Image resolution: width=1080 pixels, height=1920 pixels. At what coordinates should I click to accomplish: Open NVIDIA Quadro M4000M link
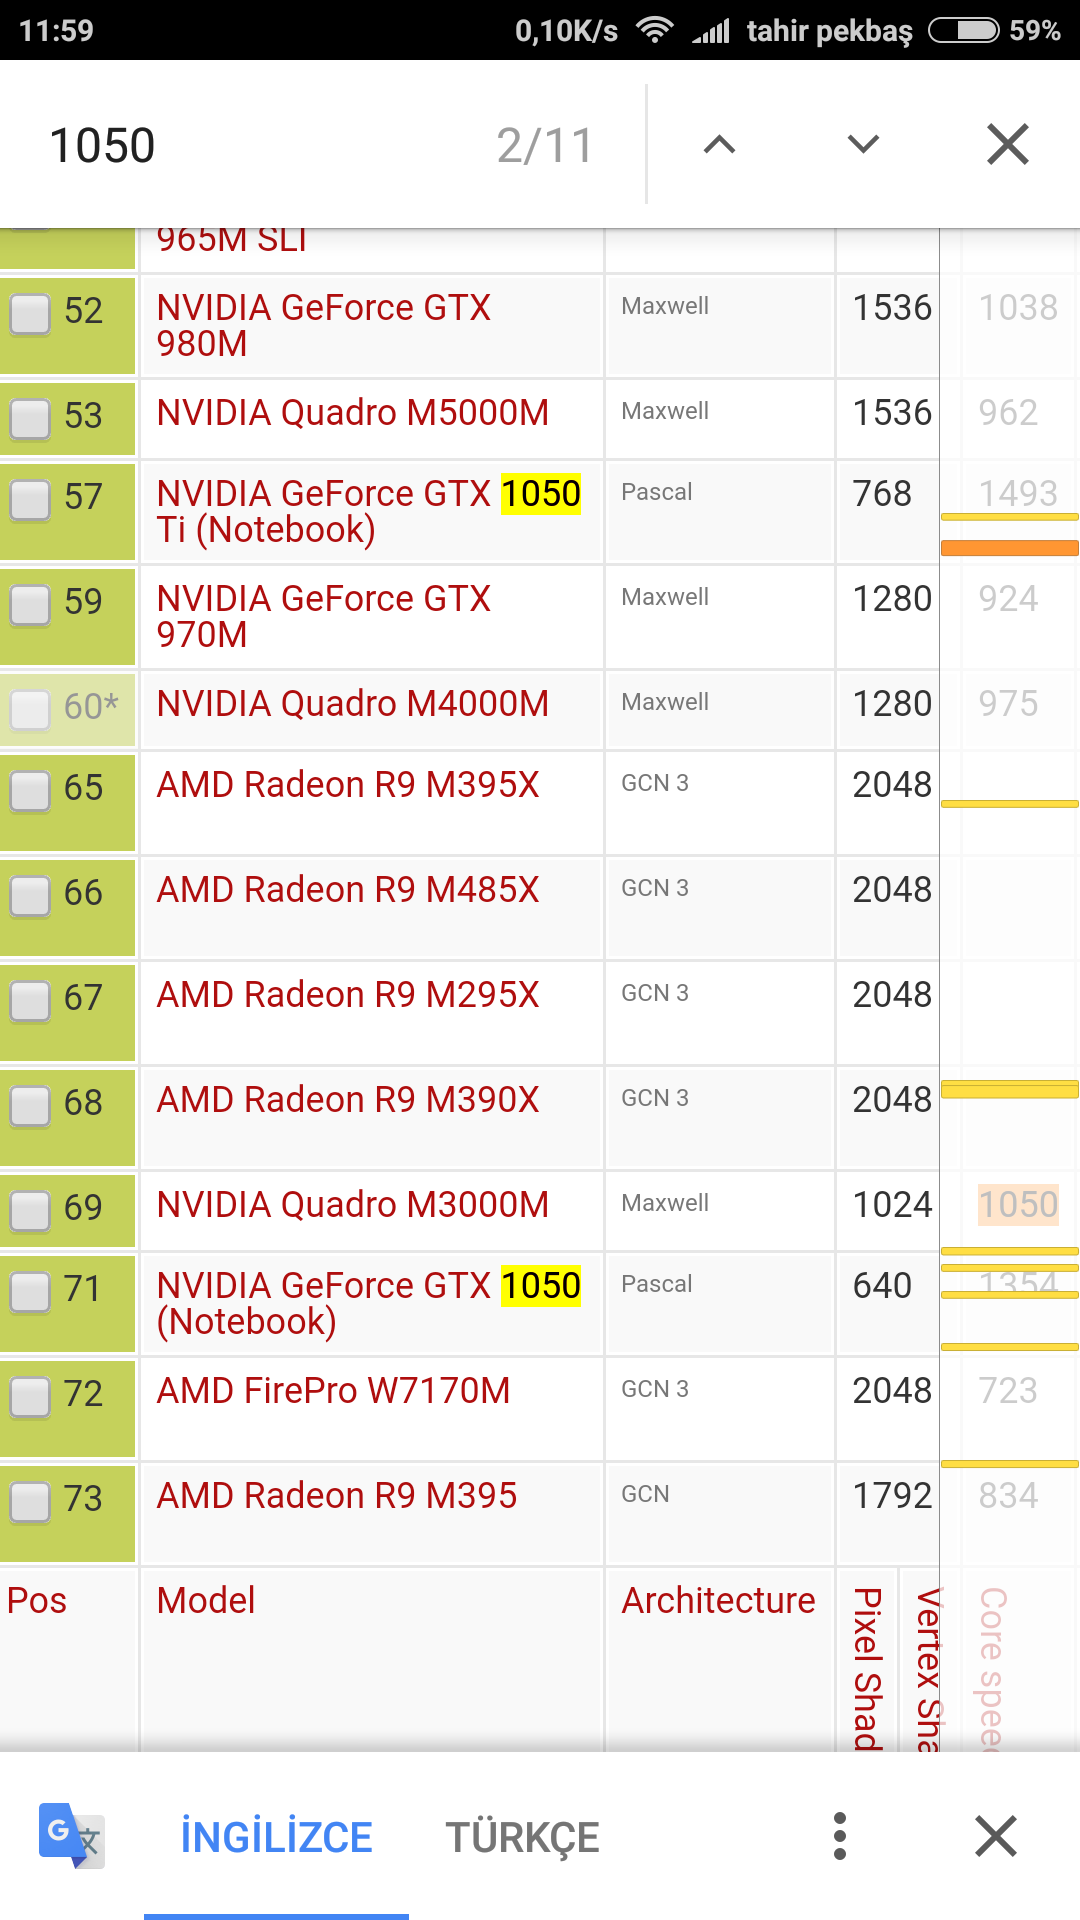pos(353,703)
